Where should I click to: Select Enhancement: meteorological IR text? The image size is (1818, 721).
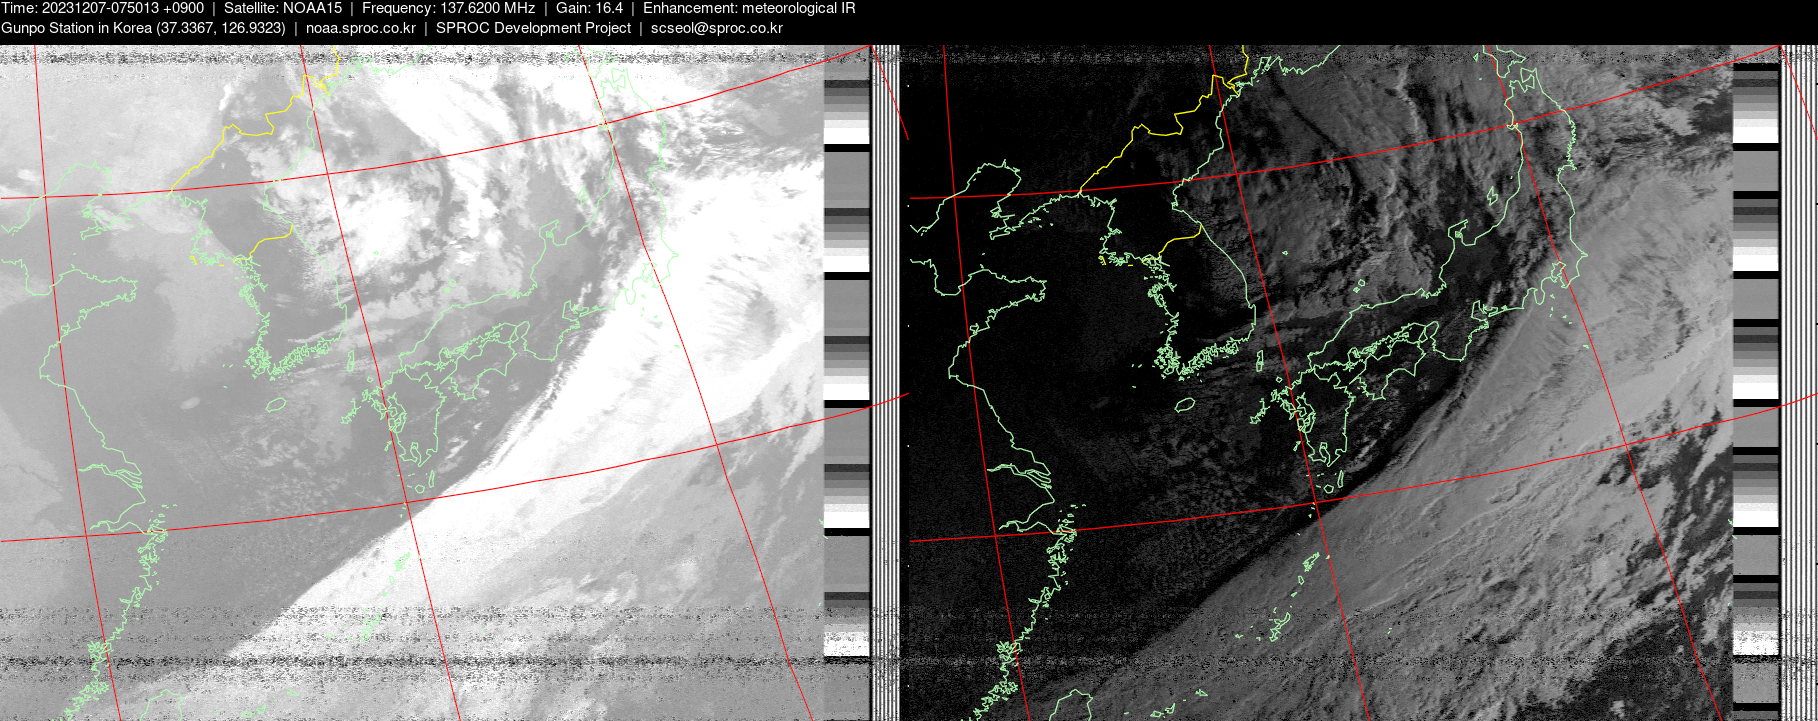749,8
